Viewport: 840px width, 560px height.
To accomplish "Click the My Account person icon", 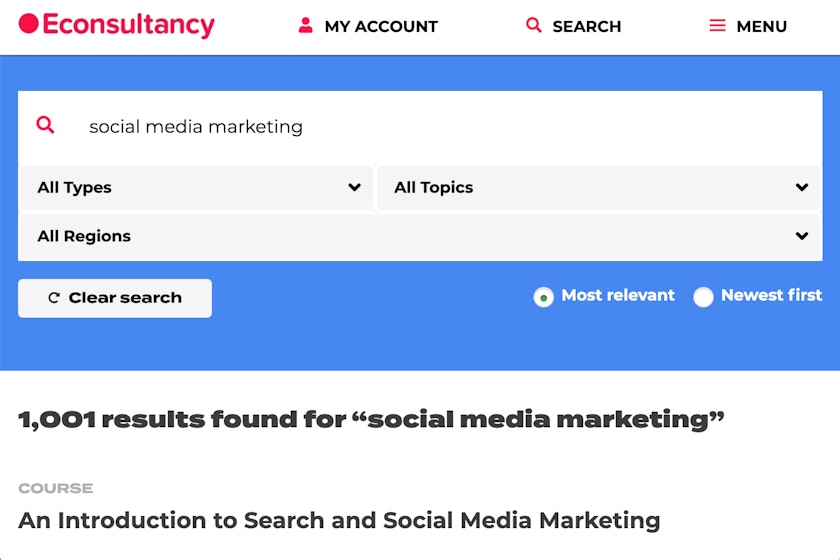I will click(306, 26).
